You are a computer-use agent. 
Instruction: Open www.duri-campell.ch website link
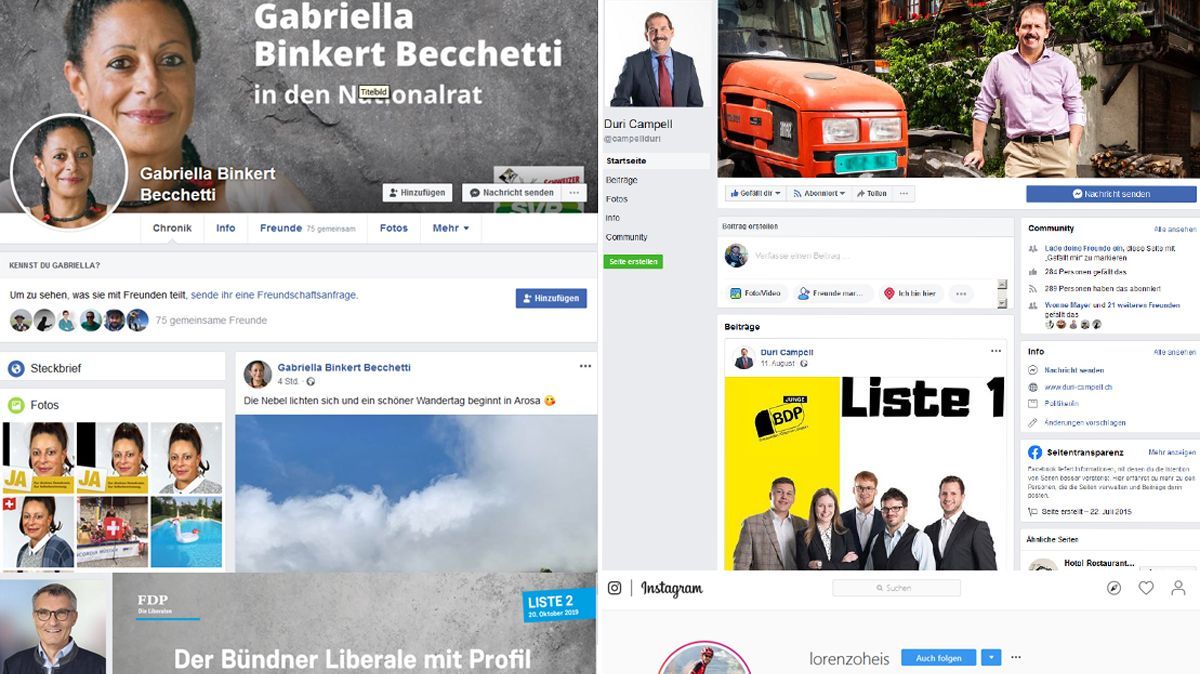point(1078,386)
